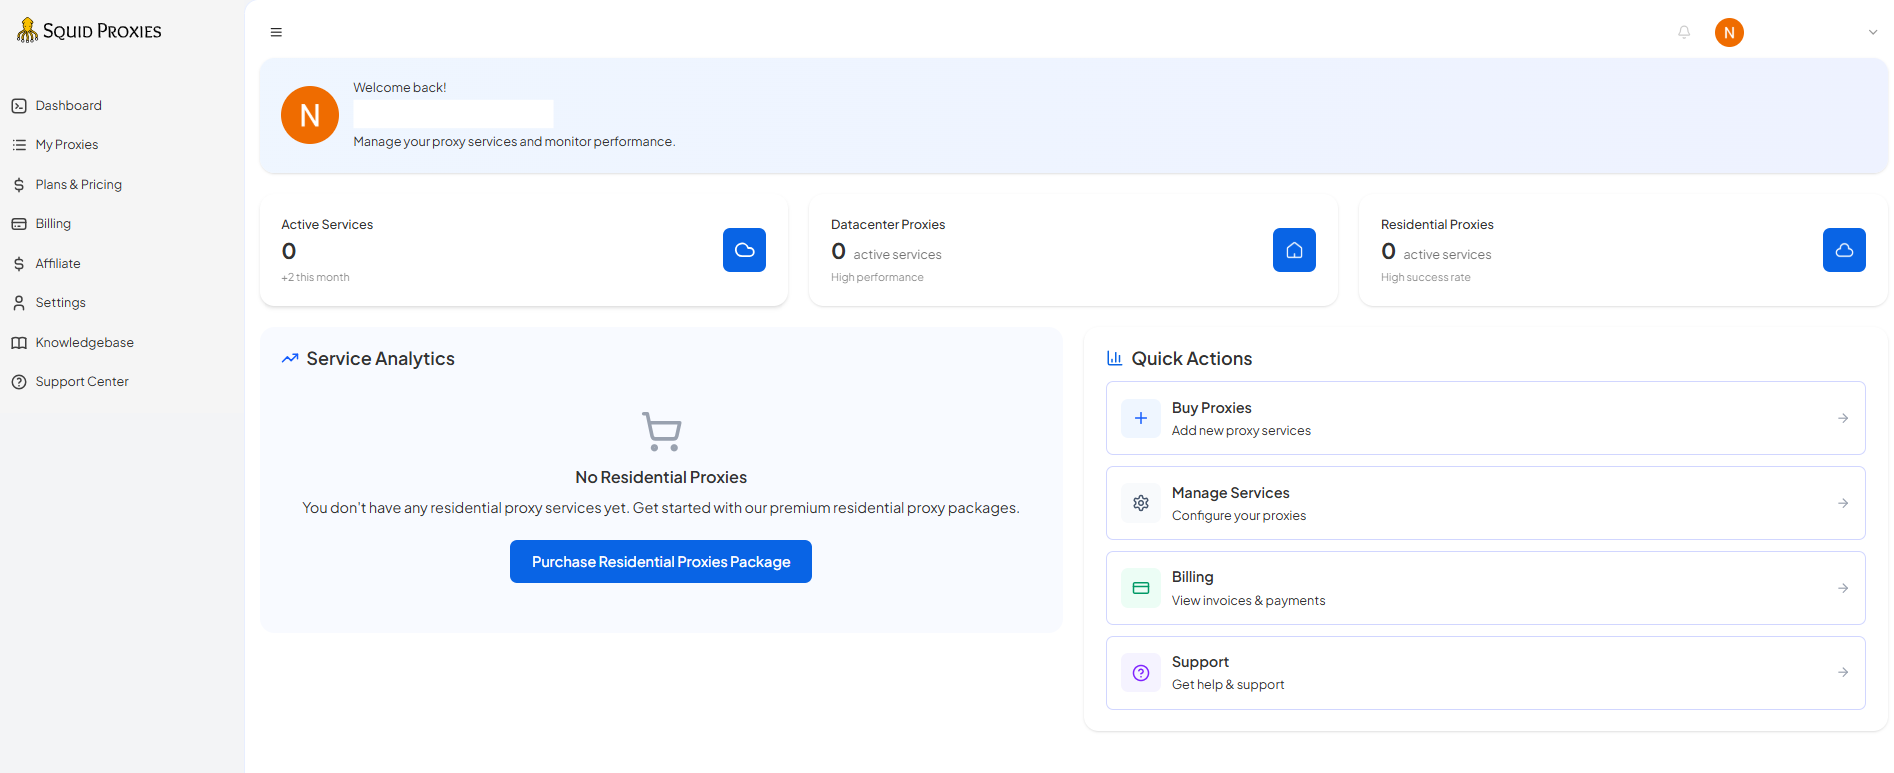Click the Affiliate dollar icon

point(19,264)
